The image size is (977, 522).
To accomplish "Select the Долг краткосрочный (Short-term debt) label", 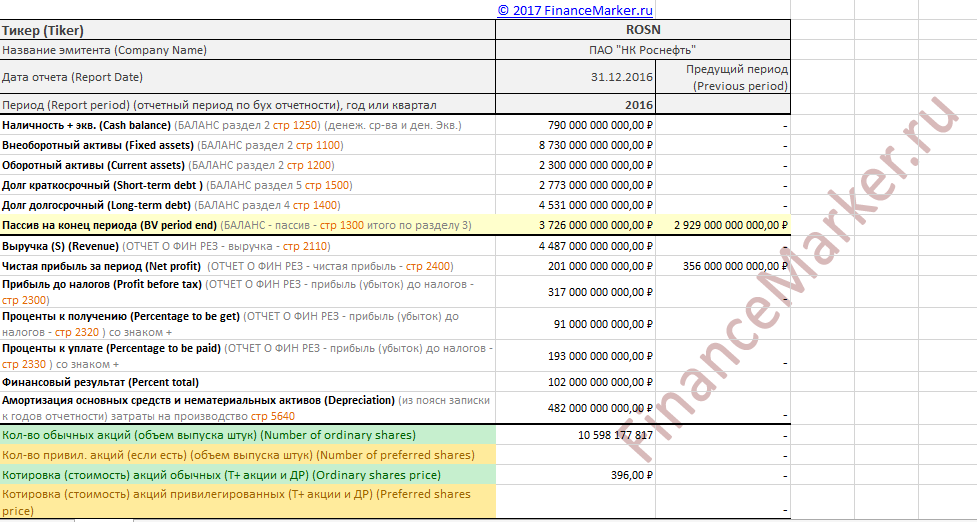I will [248, 185].
